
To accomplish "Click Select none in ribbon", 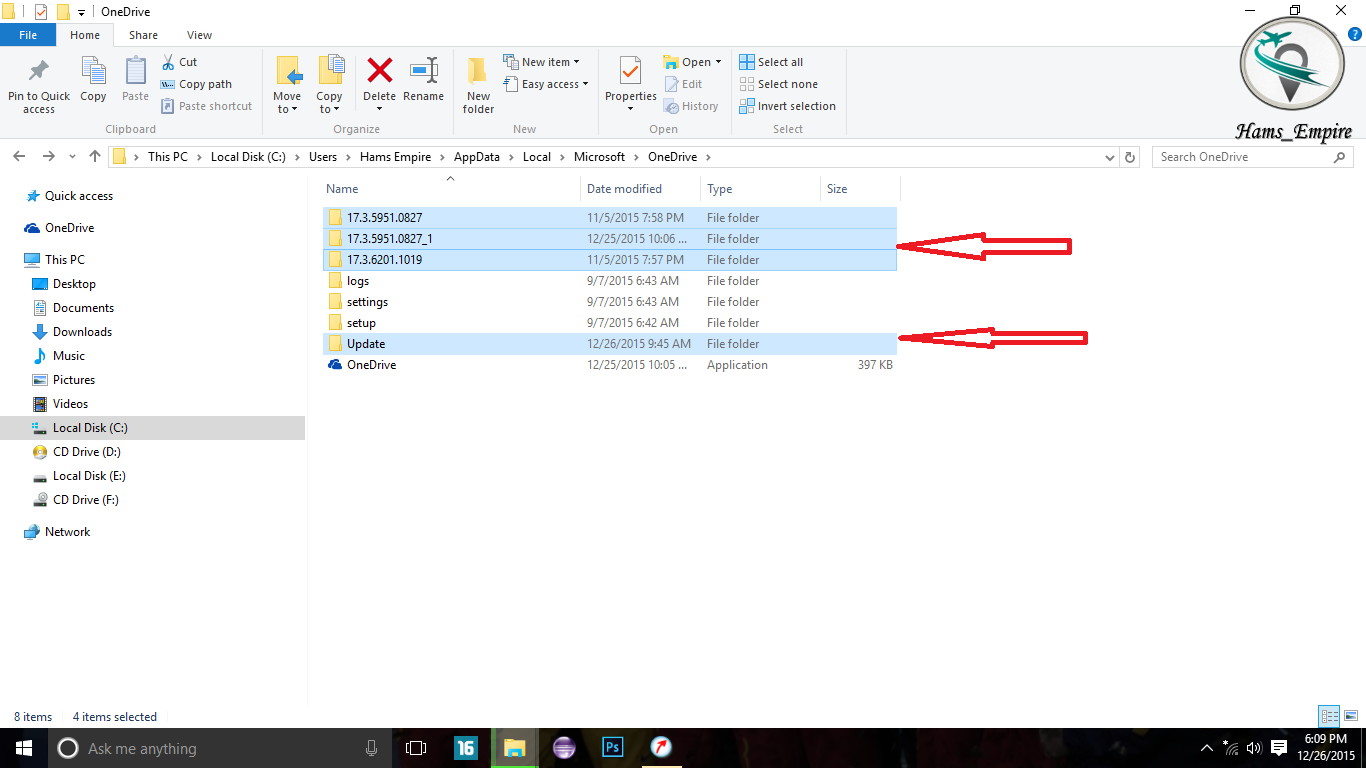I will pyautogui.click(x=778, y=84).
